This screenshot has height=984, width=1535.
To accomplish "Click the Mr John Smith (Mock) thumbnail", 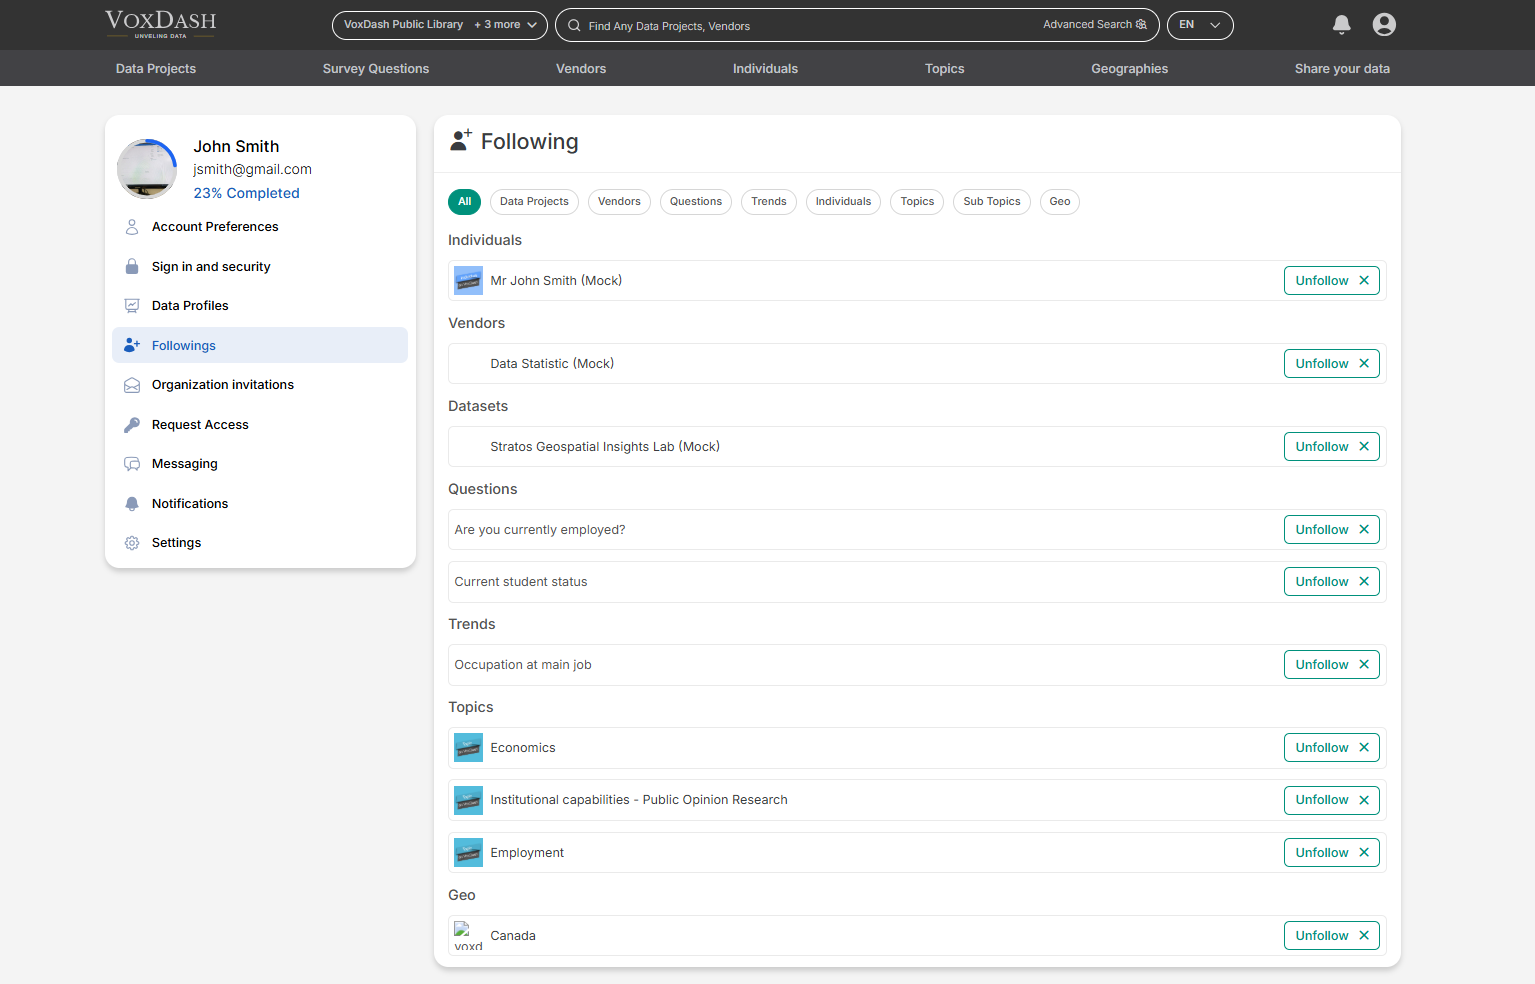I will coord(468,281).
